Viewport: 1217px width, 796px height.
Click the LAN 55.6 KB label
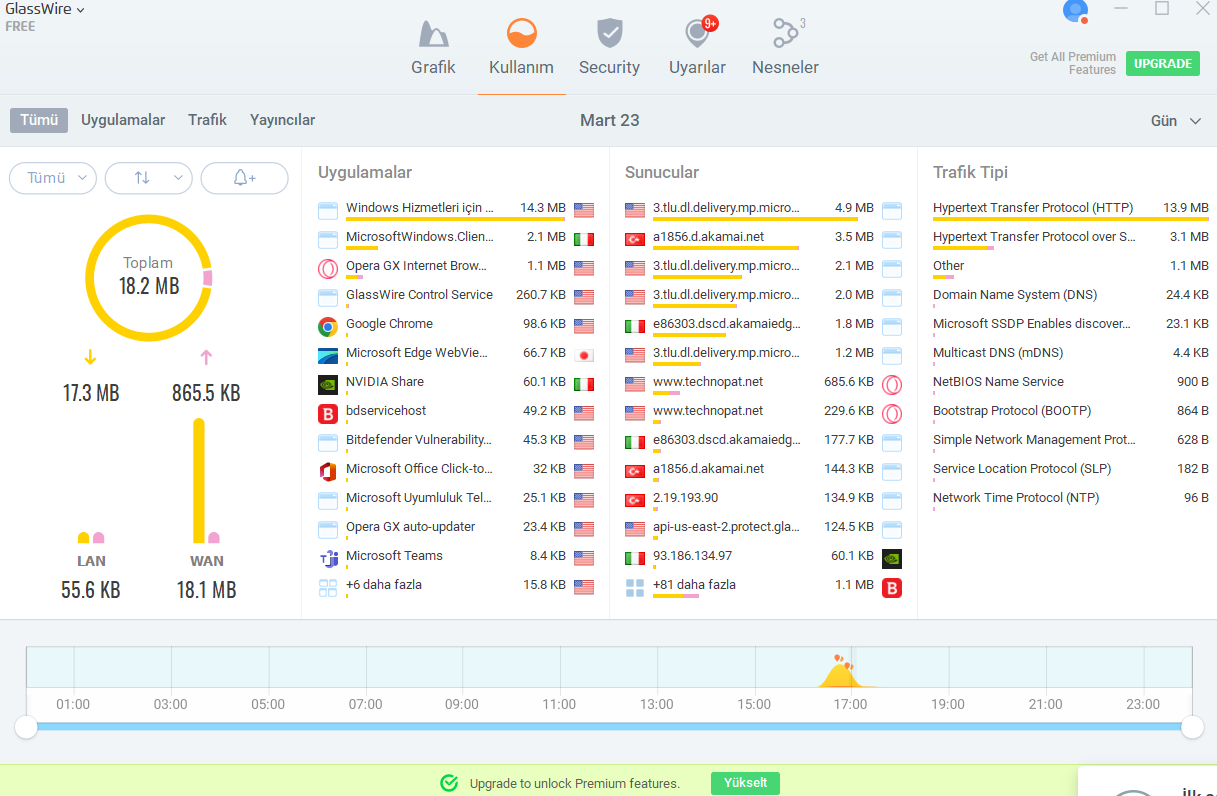click(x=91, y=590)
